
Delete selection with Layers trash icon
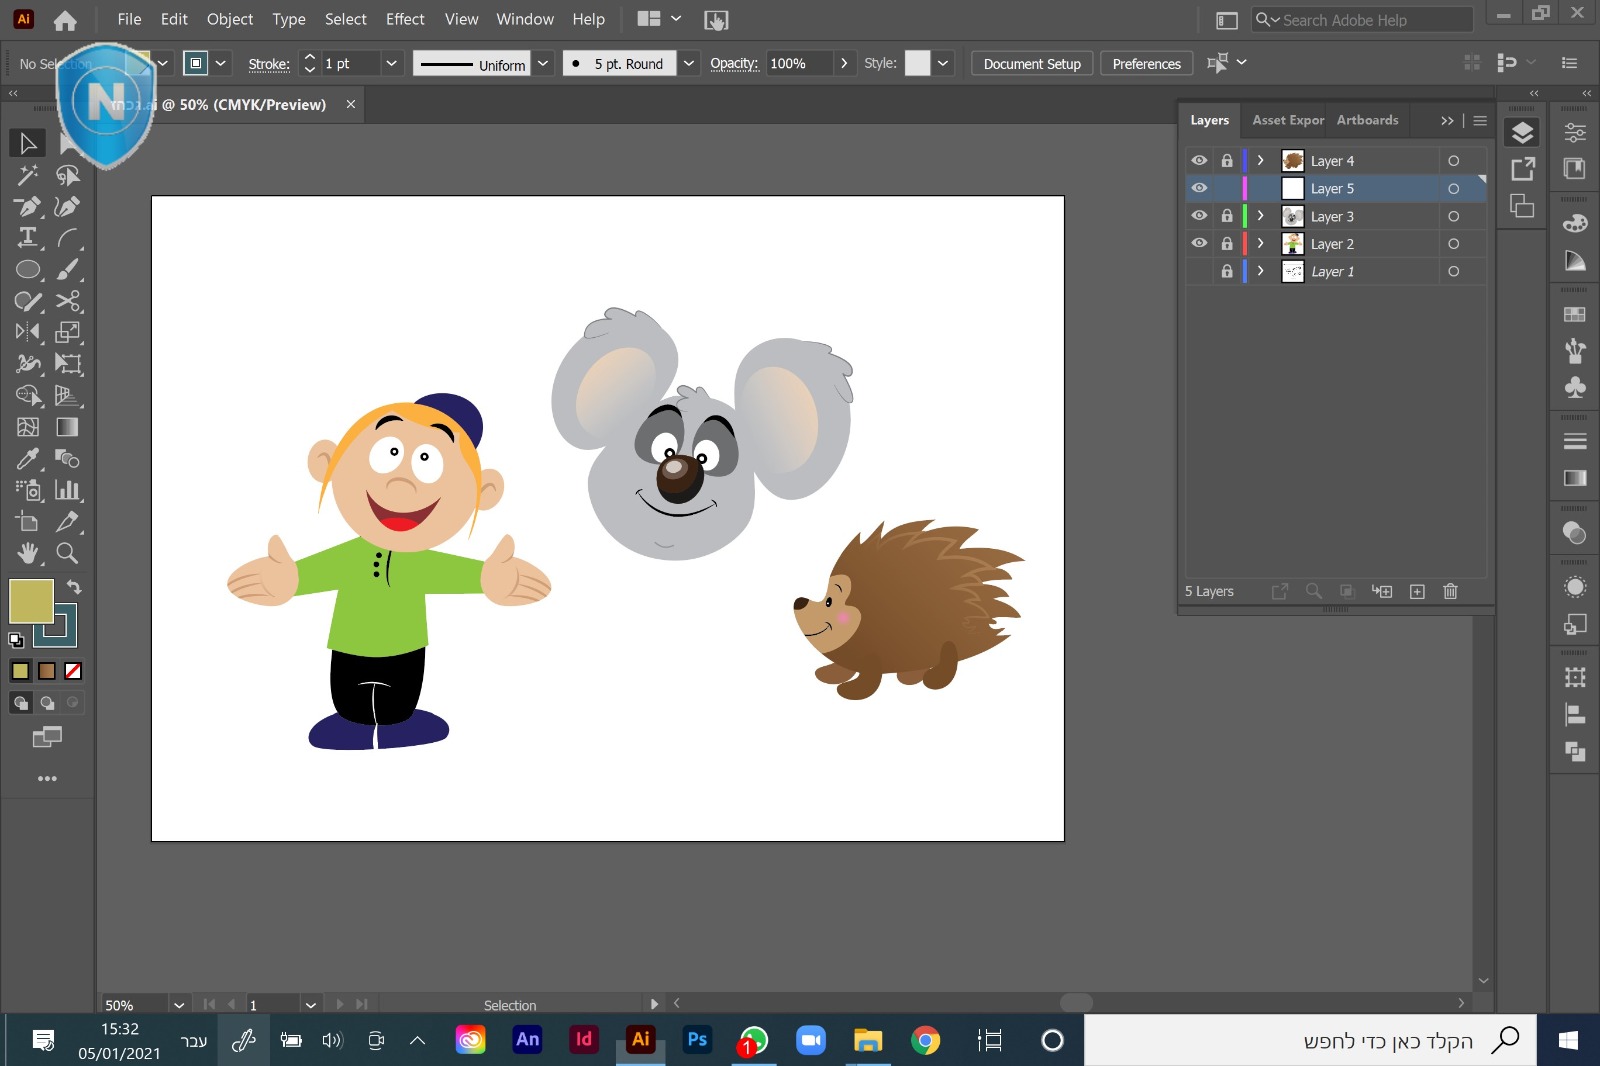pos(1450,591)
